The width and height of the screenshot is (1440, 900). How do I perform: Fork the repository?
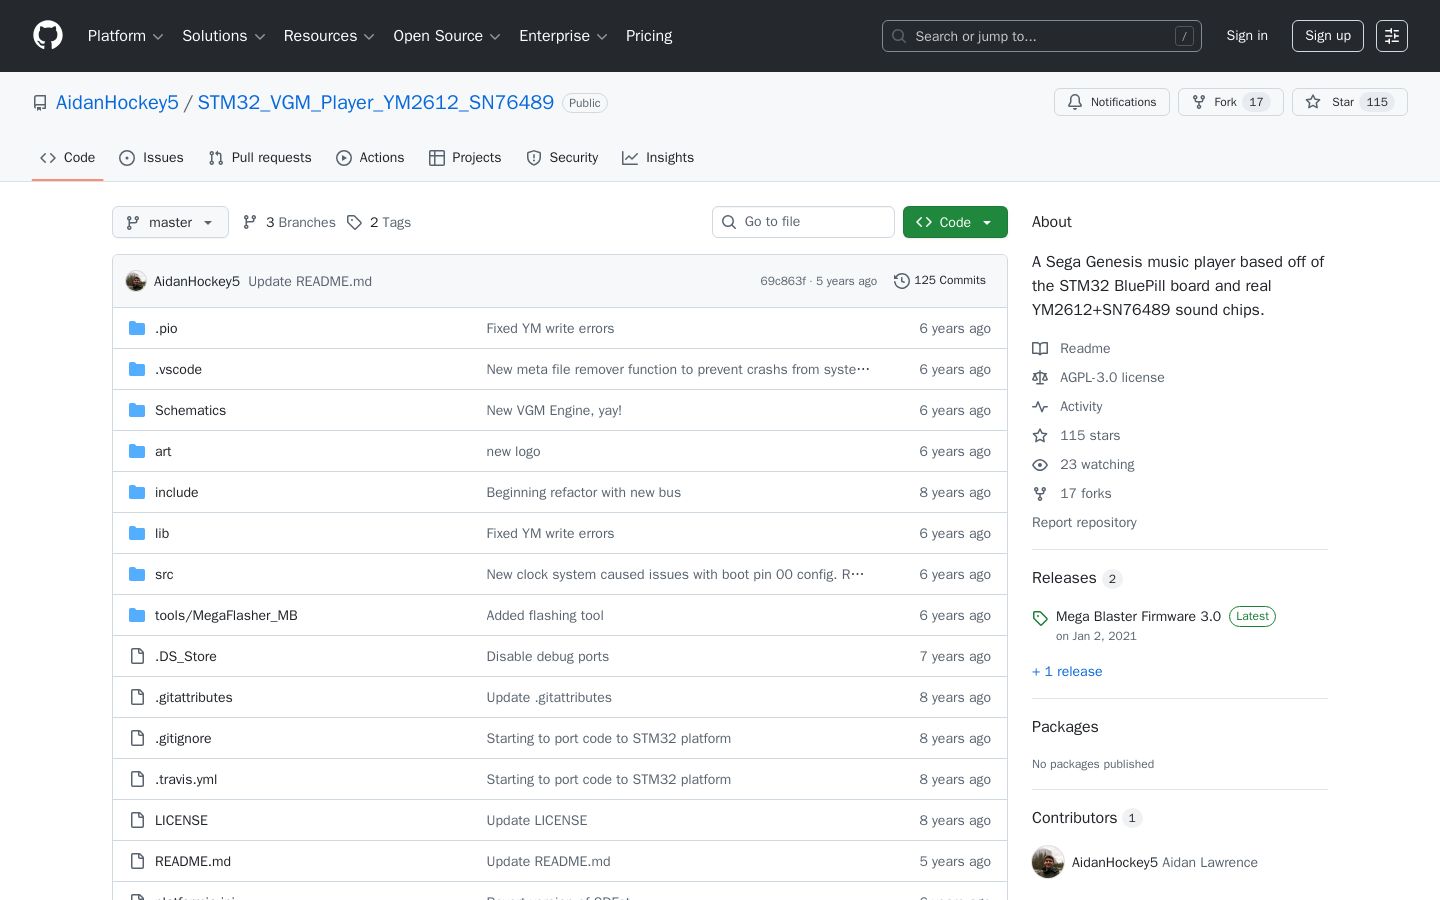point(1230,102)
